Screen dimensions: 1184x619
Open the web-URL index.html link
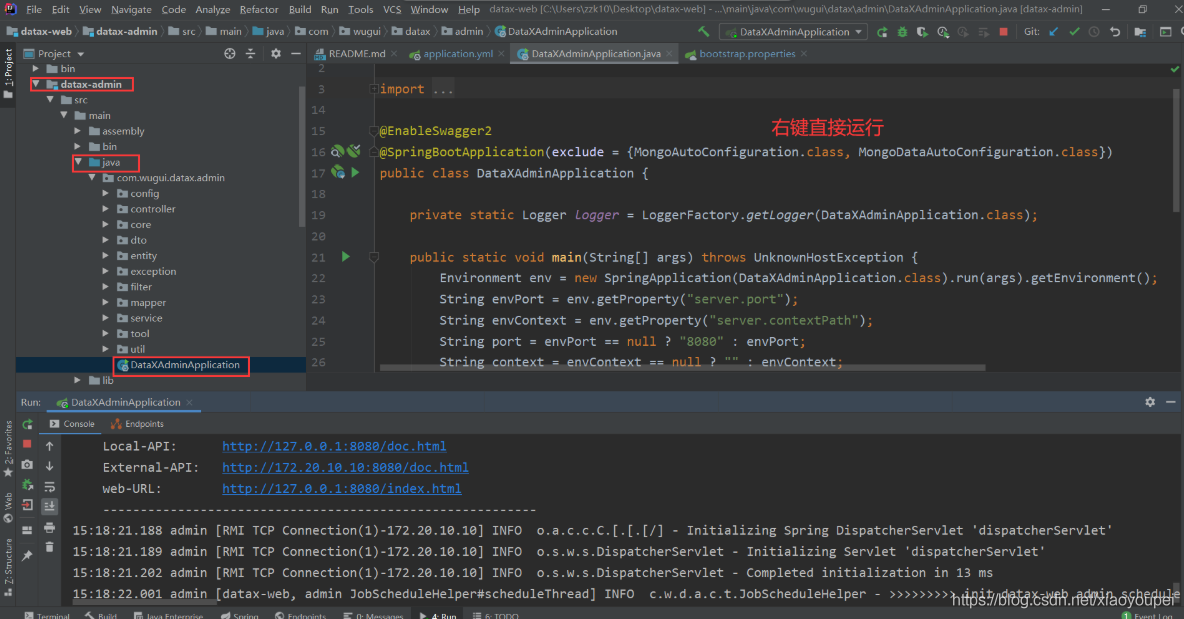point(341,488)
